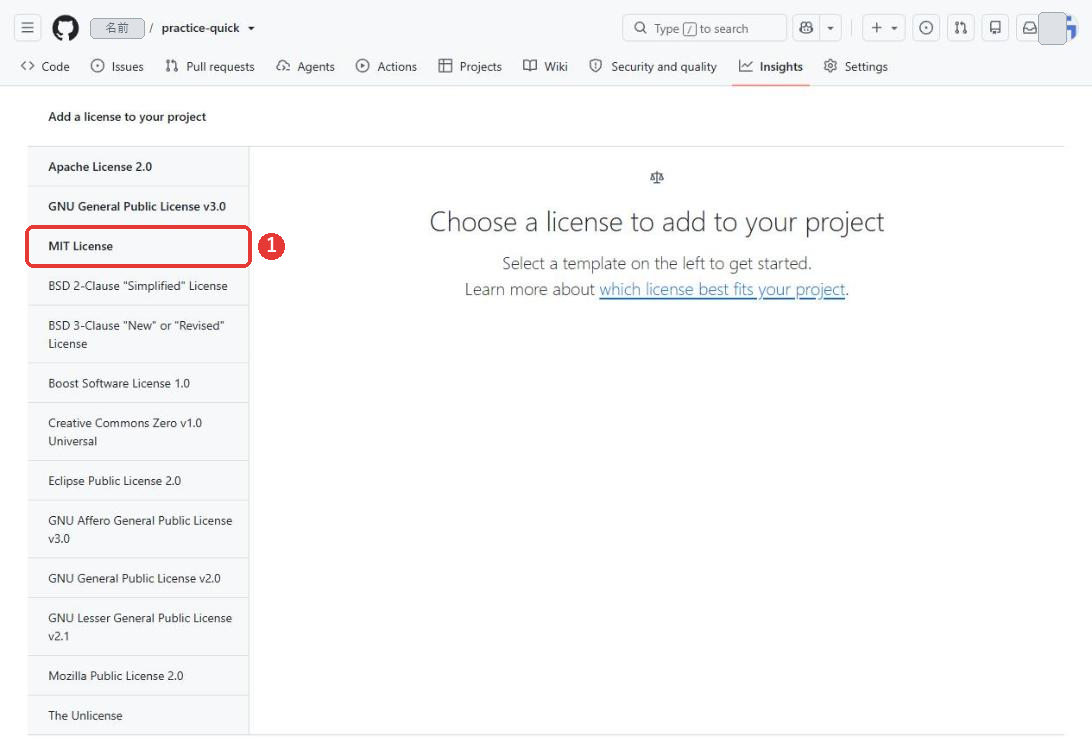Select GNU General Public License v3.0
The image size is (1092, 740).
138,206
